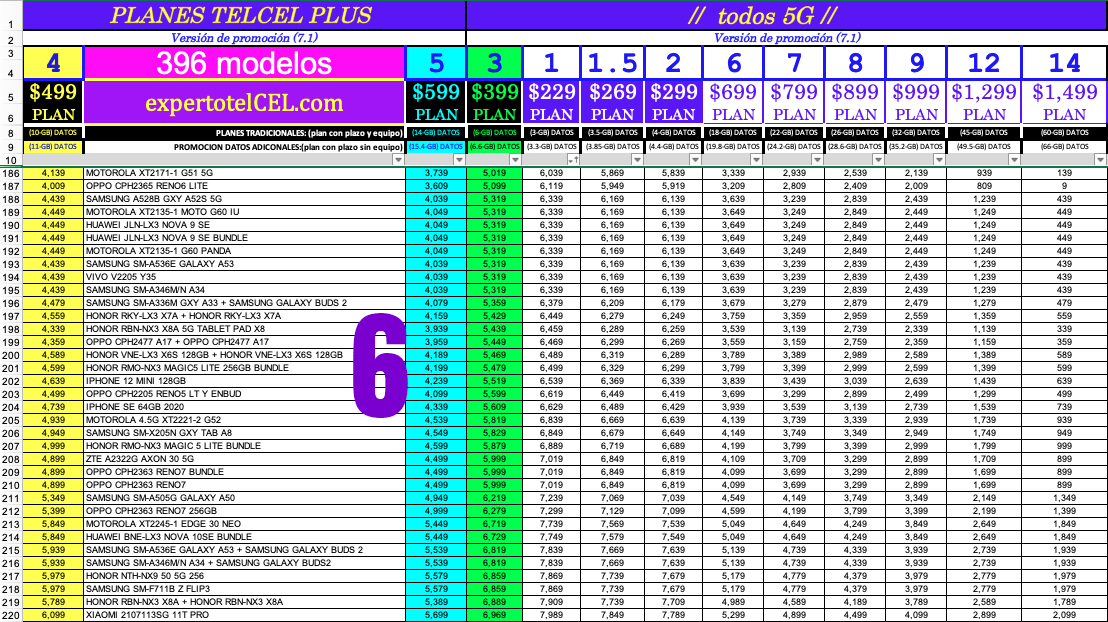
Task: Select the 'HONOR NTH-NX9 50 5G 256' cell
Action: point(244,576)
